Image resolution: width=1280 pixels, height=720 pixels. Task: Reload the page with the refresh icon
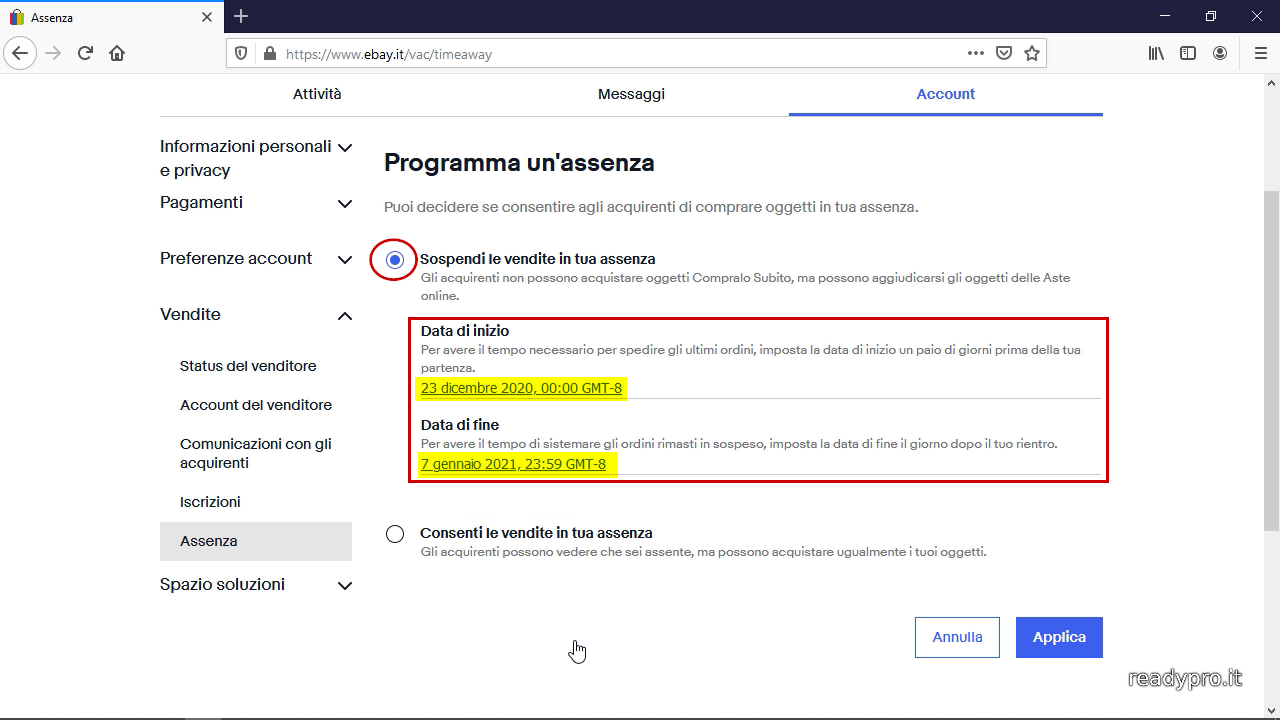pos(85,54)
